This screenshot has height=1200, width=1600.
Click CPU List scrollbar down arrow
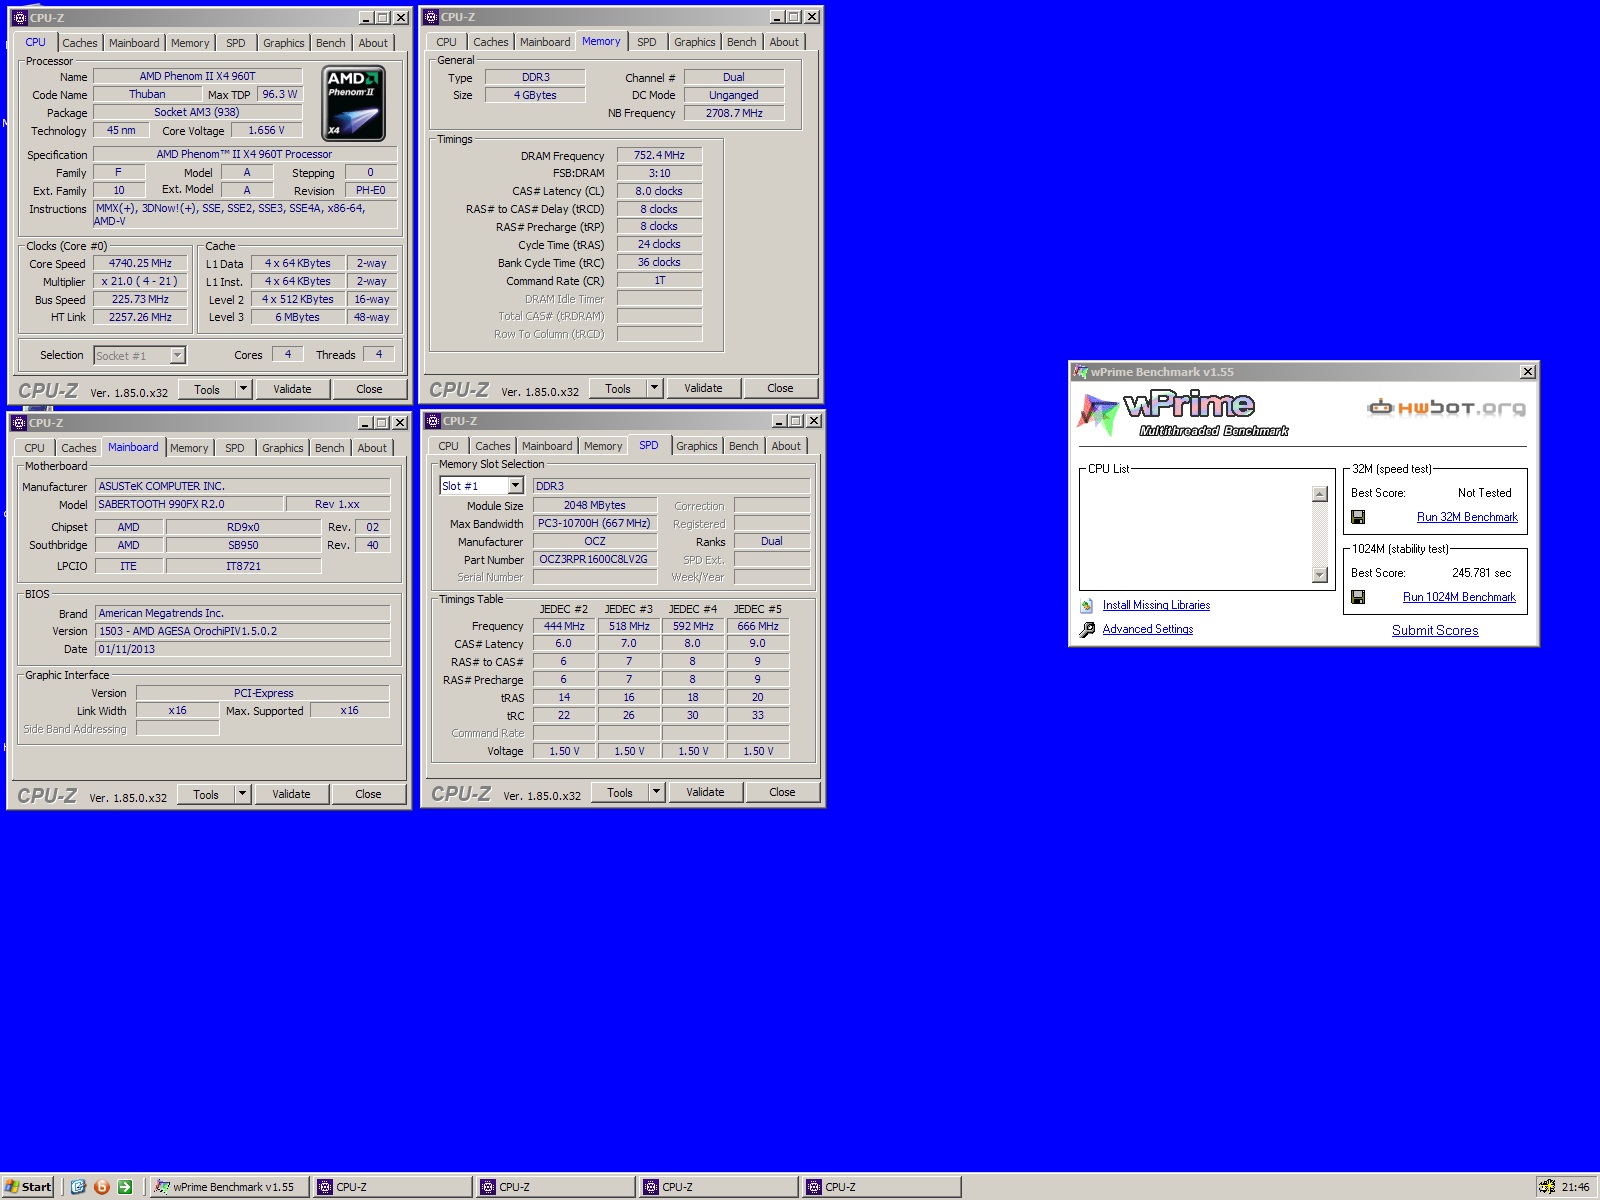1320,575
